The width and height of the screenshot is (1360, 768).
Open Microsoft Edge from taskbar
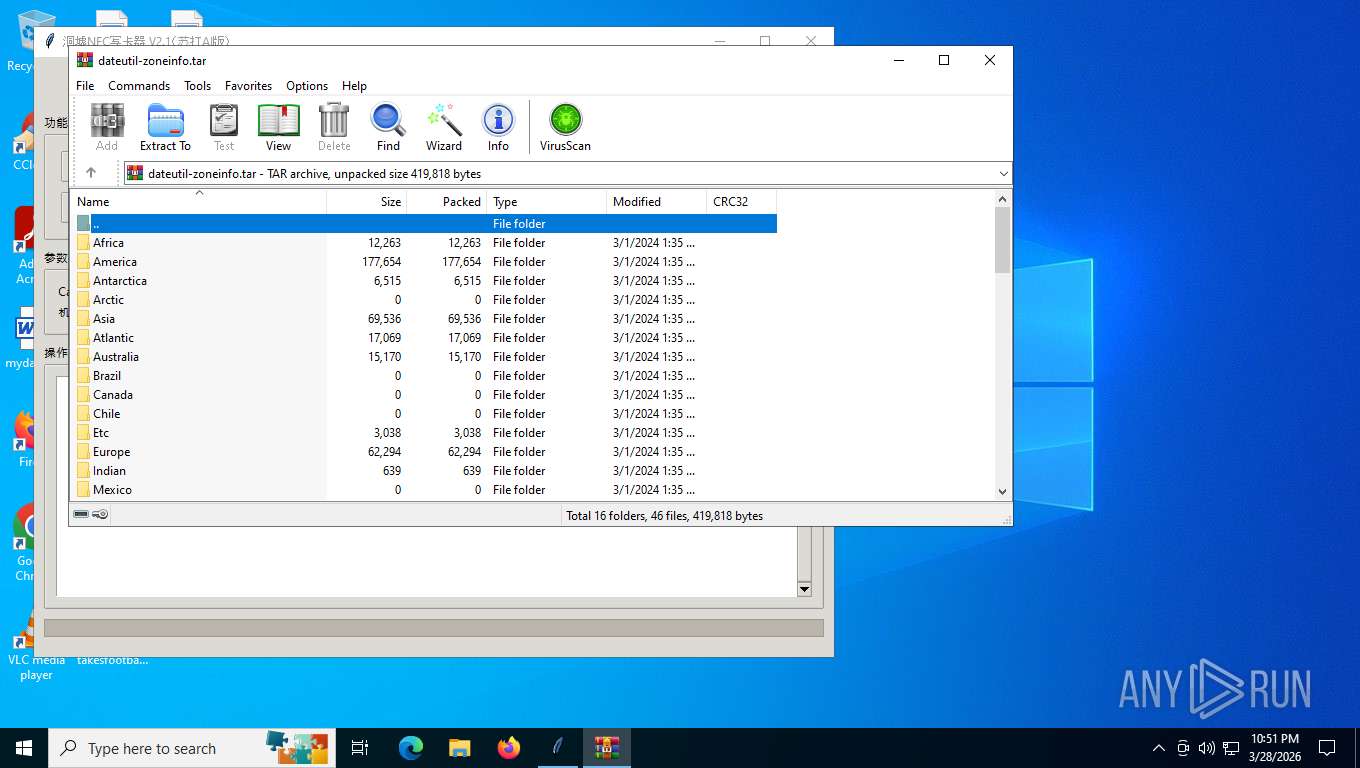(x=410, y=748)
